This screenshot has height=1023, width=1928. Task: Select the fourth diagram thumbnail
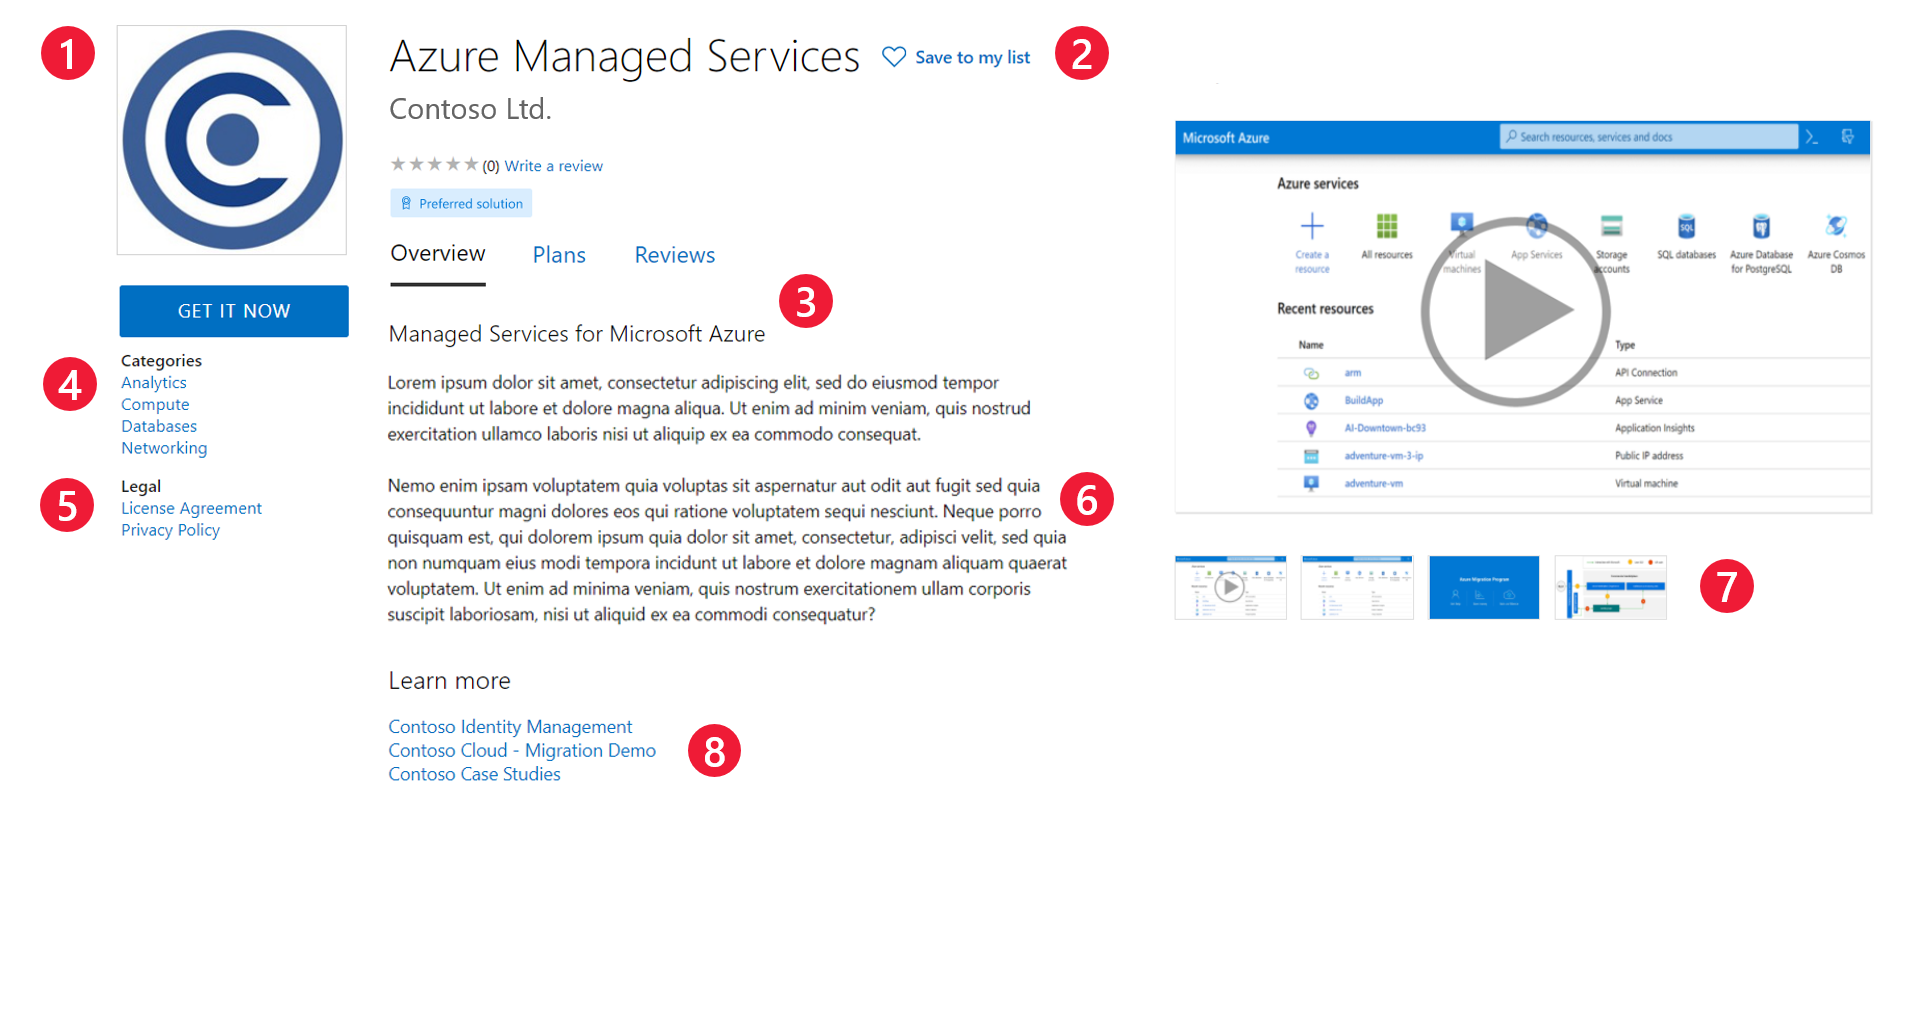(1611, 587)
